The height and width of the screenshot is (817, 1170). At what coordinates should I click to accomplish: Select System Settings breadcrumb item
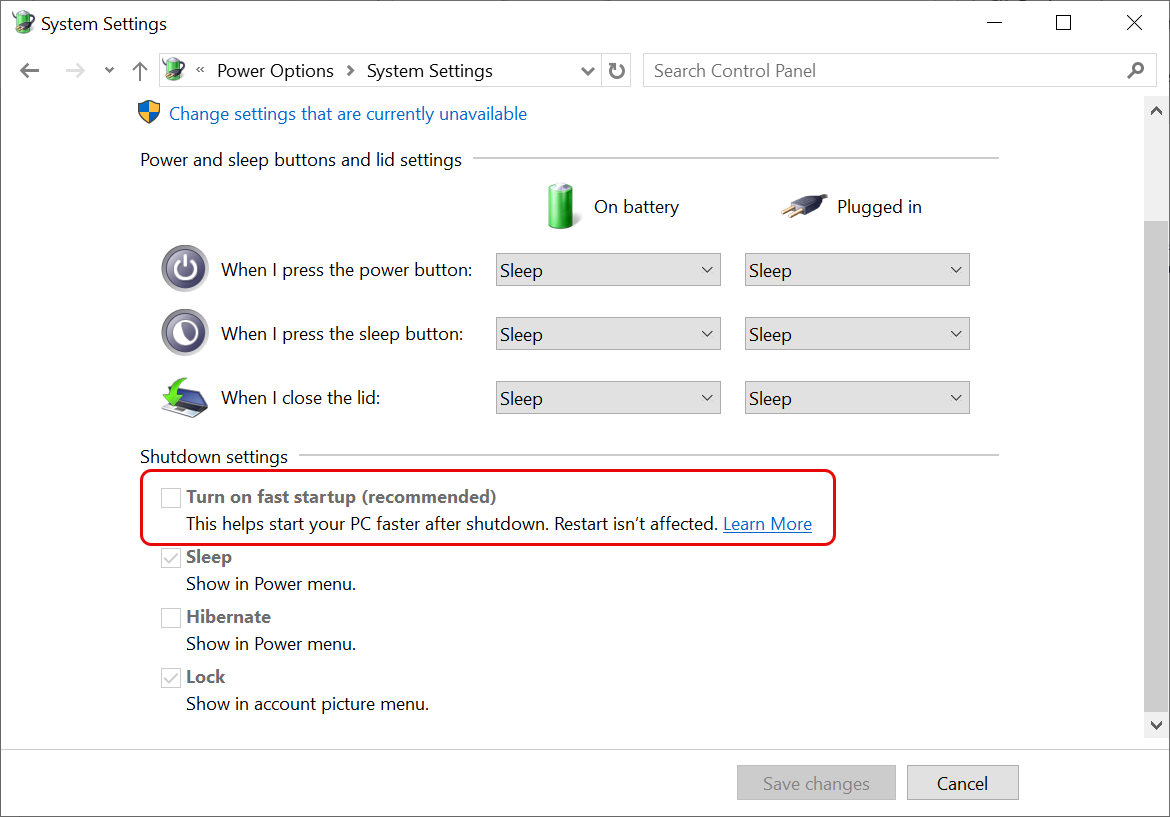429,71
